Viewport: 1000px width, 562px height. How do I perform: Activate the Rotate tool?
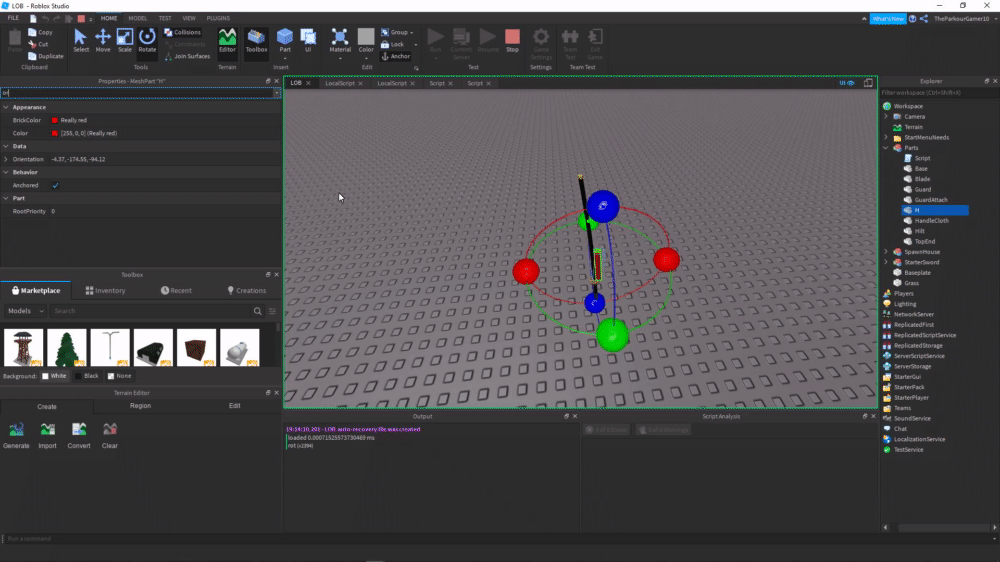pos(147,40)
